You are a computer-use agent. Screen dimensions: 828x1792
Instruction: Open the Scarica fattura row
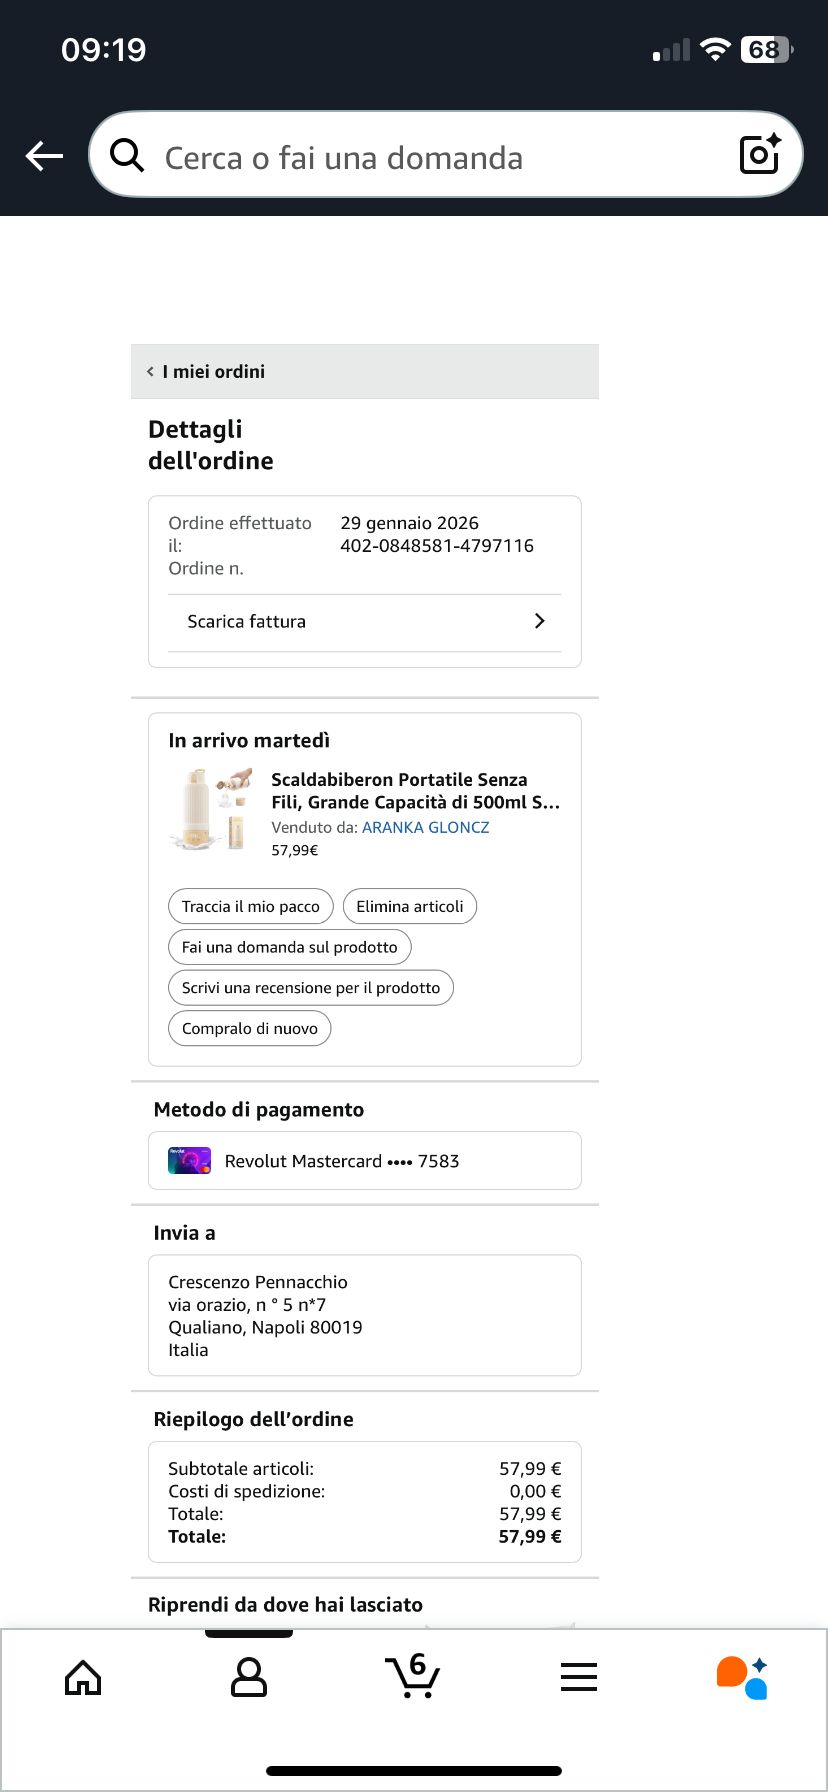pyautogui.click(x=364, y=622)
